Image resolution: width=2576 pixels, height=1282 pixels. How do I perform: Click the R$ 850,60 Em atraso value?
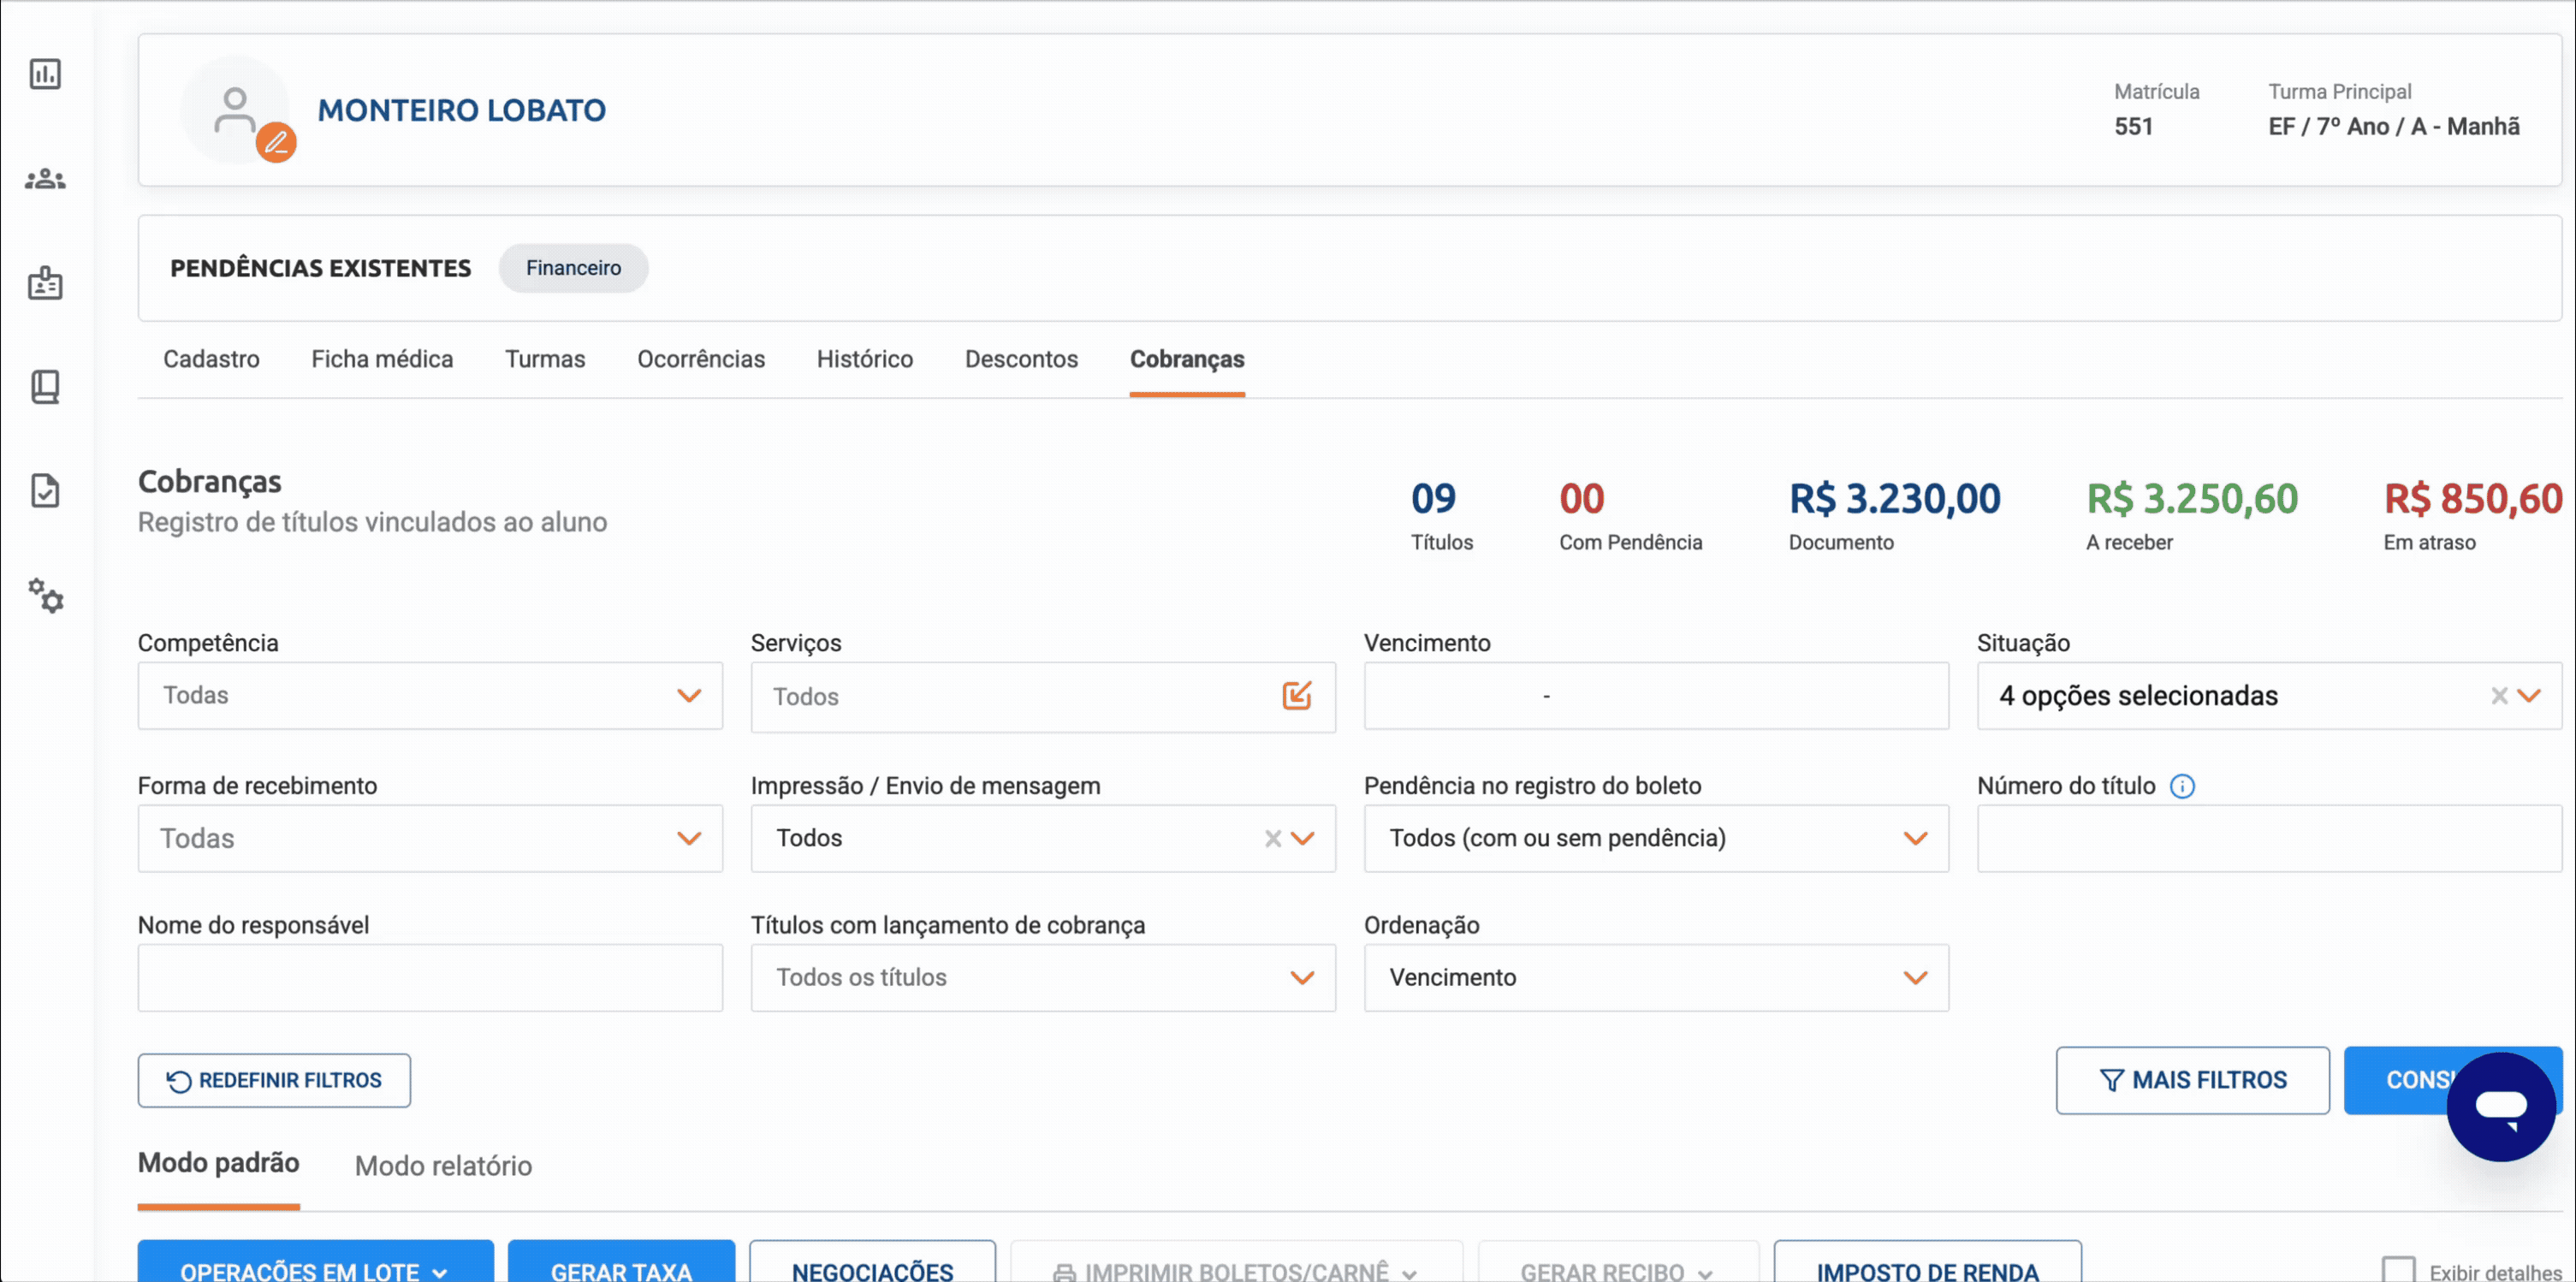click(2472, 498)
